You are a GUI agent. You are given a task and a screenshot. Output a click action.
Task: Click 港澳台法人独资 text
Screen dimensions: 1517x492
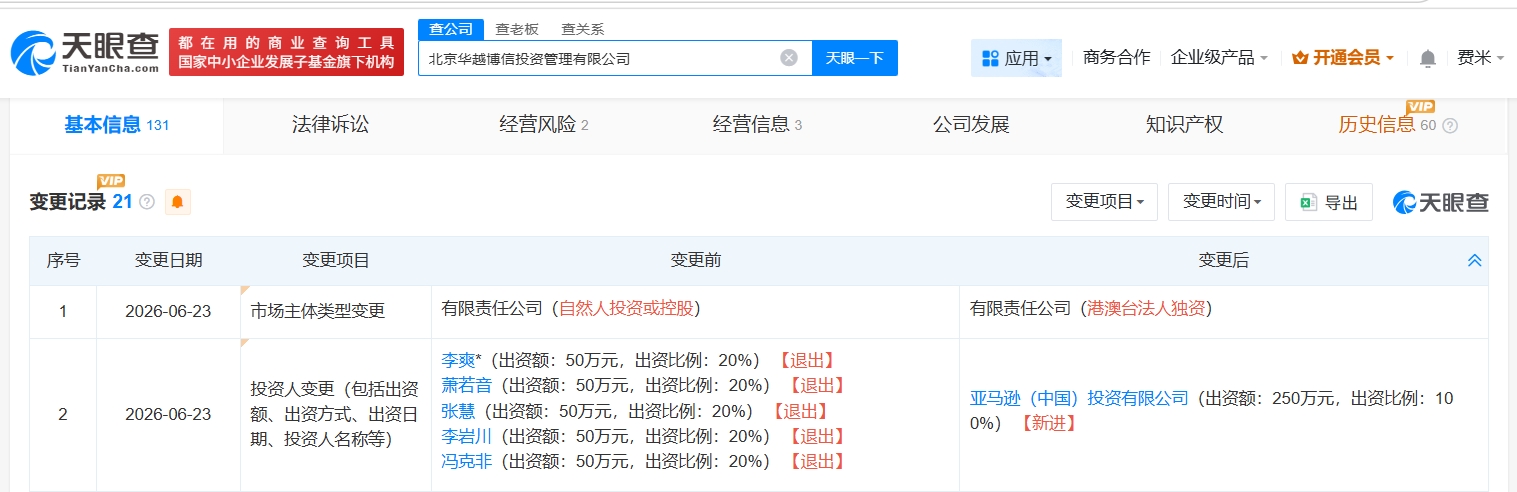(1148, 309)
